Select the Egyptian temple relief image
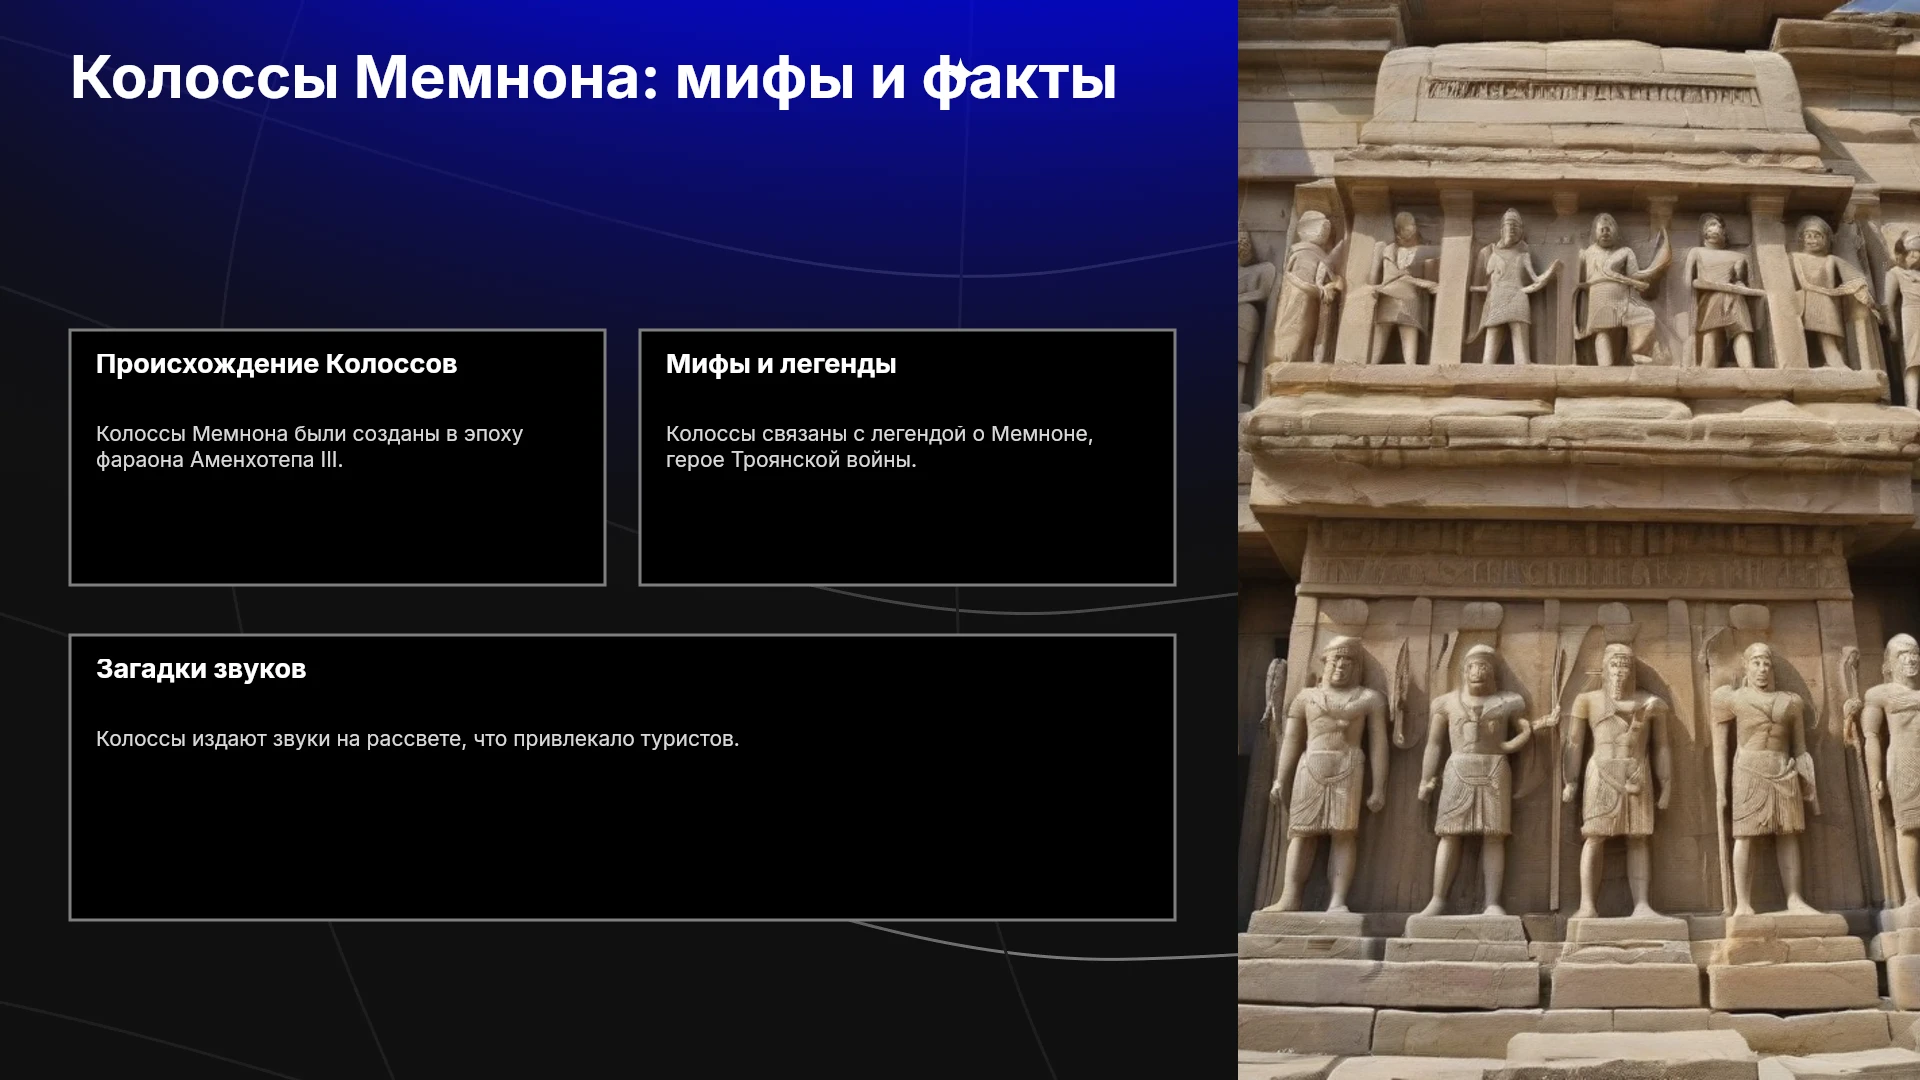 coord(1579,540)
